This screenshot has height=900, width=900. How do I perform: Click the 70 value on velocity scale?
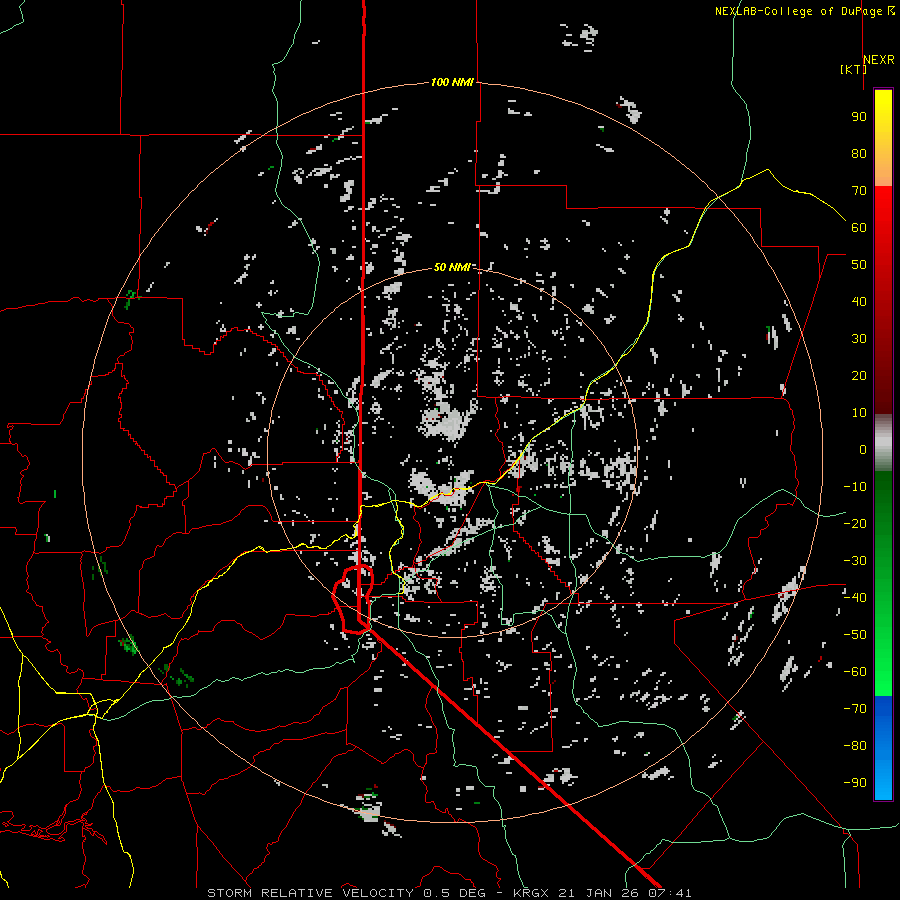[x=859, y=191]
